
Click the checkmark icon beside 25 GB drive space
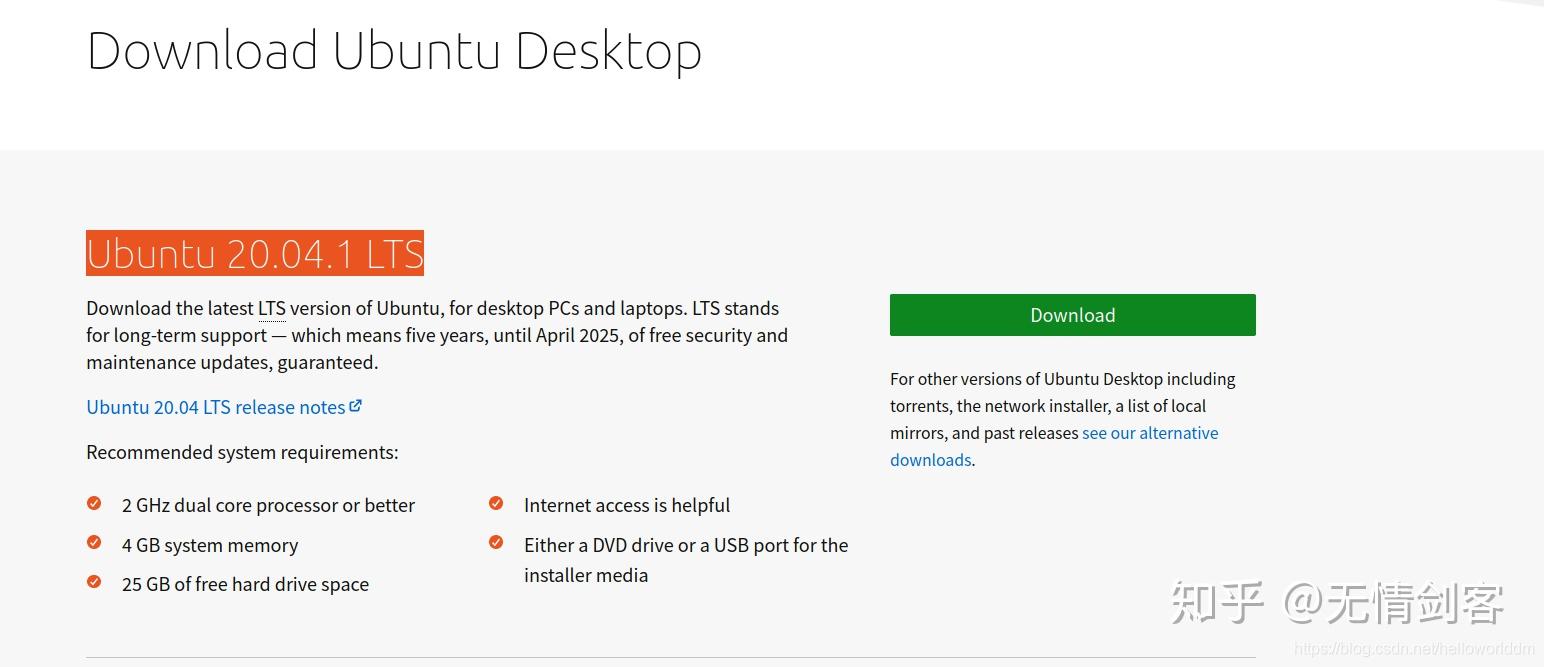[x=94, y=582]
